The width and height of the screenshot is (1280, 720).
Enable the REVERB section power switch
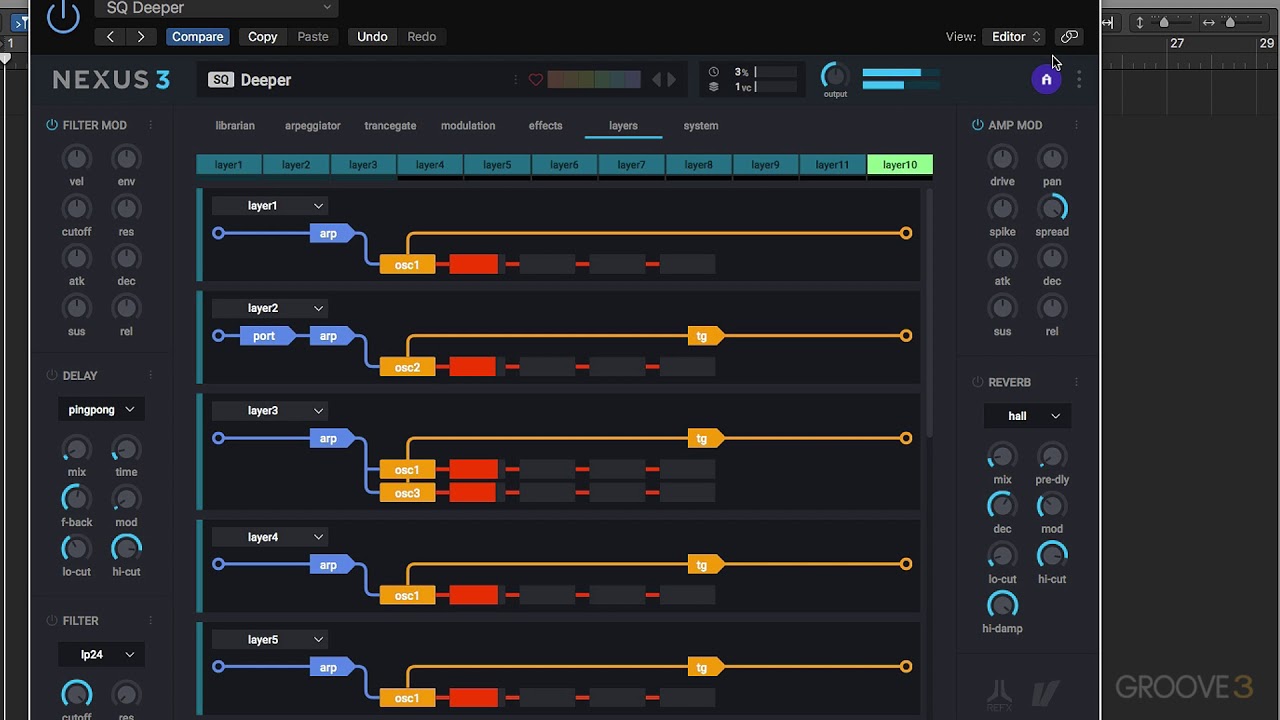[978, 382]
